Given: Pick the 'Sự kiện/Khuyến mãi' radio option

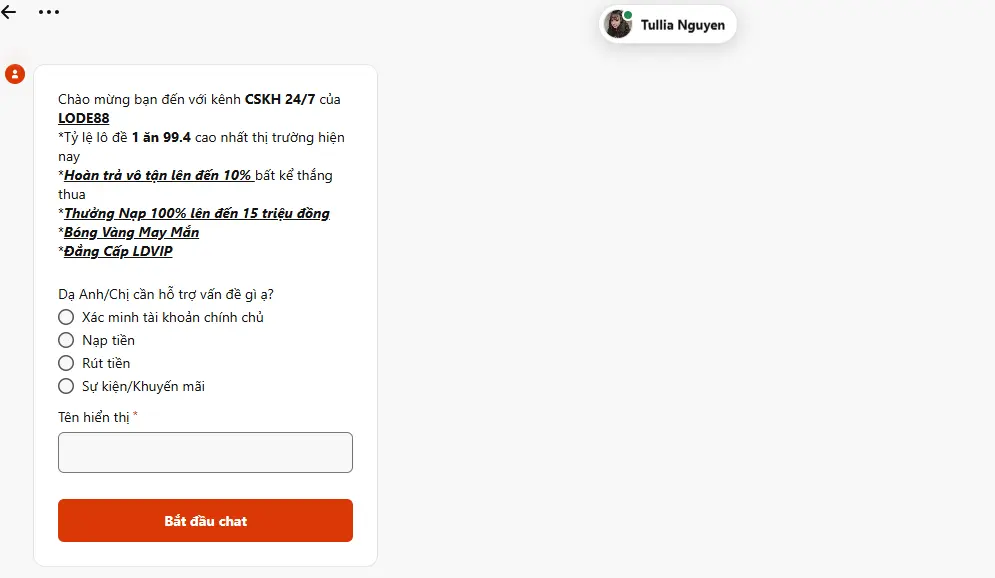Looking at the screenshot, I should (66, 386).
